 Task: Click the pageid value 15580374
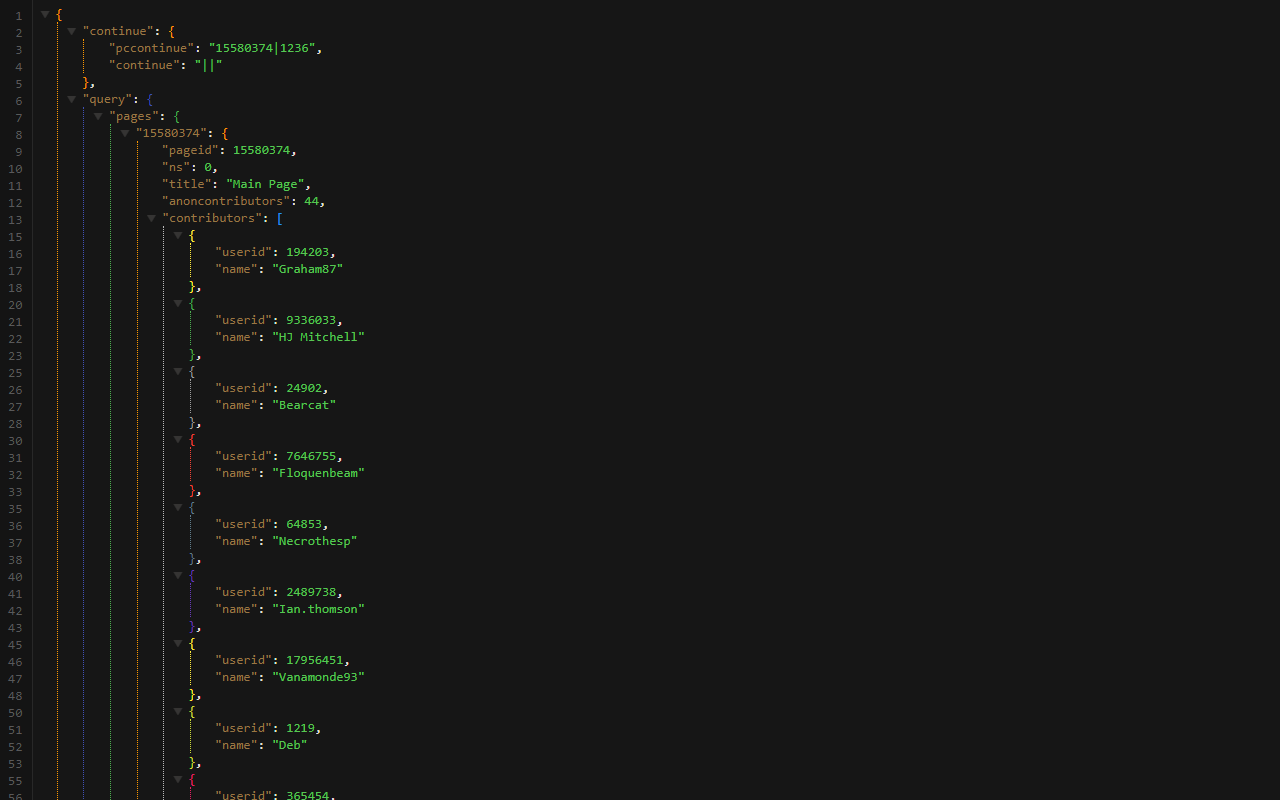261,150
